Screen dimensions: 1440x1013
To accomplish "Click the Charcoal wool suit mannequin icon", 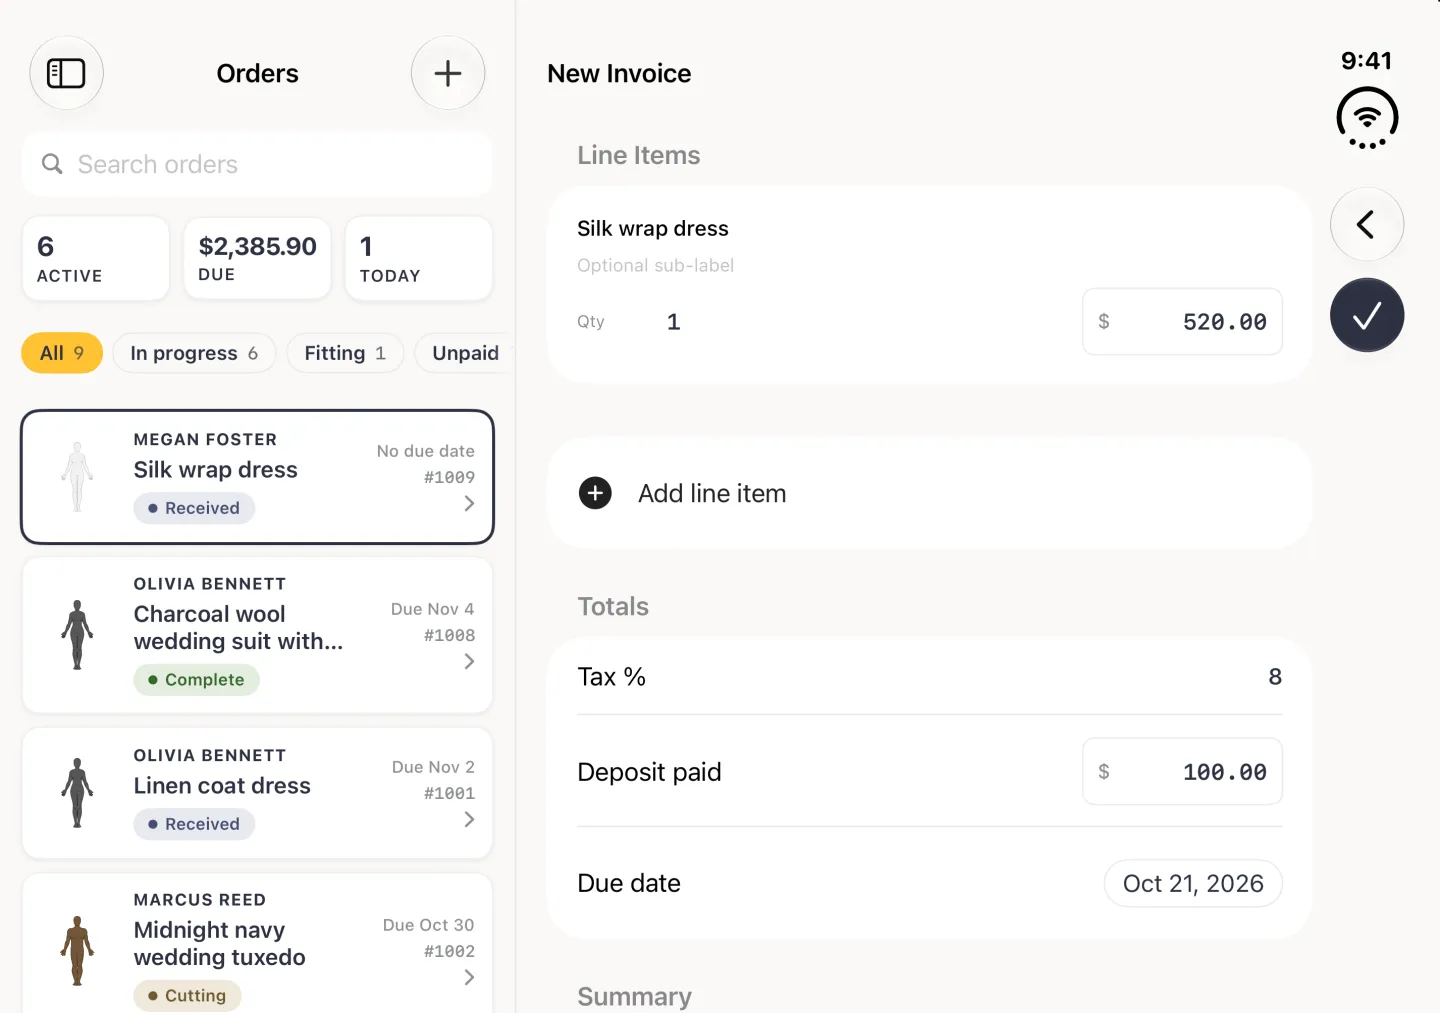I will 77,635.
